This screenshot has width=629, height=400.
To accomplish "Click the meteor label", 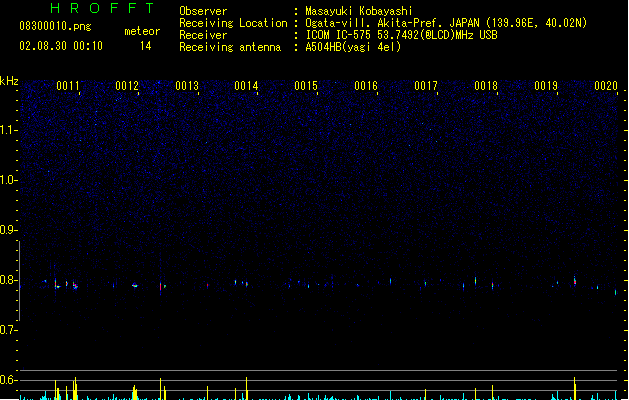I will 142,31.
